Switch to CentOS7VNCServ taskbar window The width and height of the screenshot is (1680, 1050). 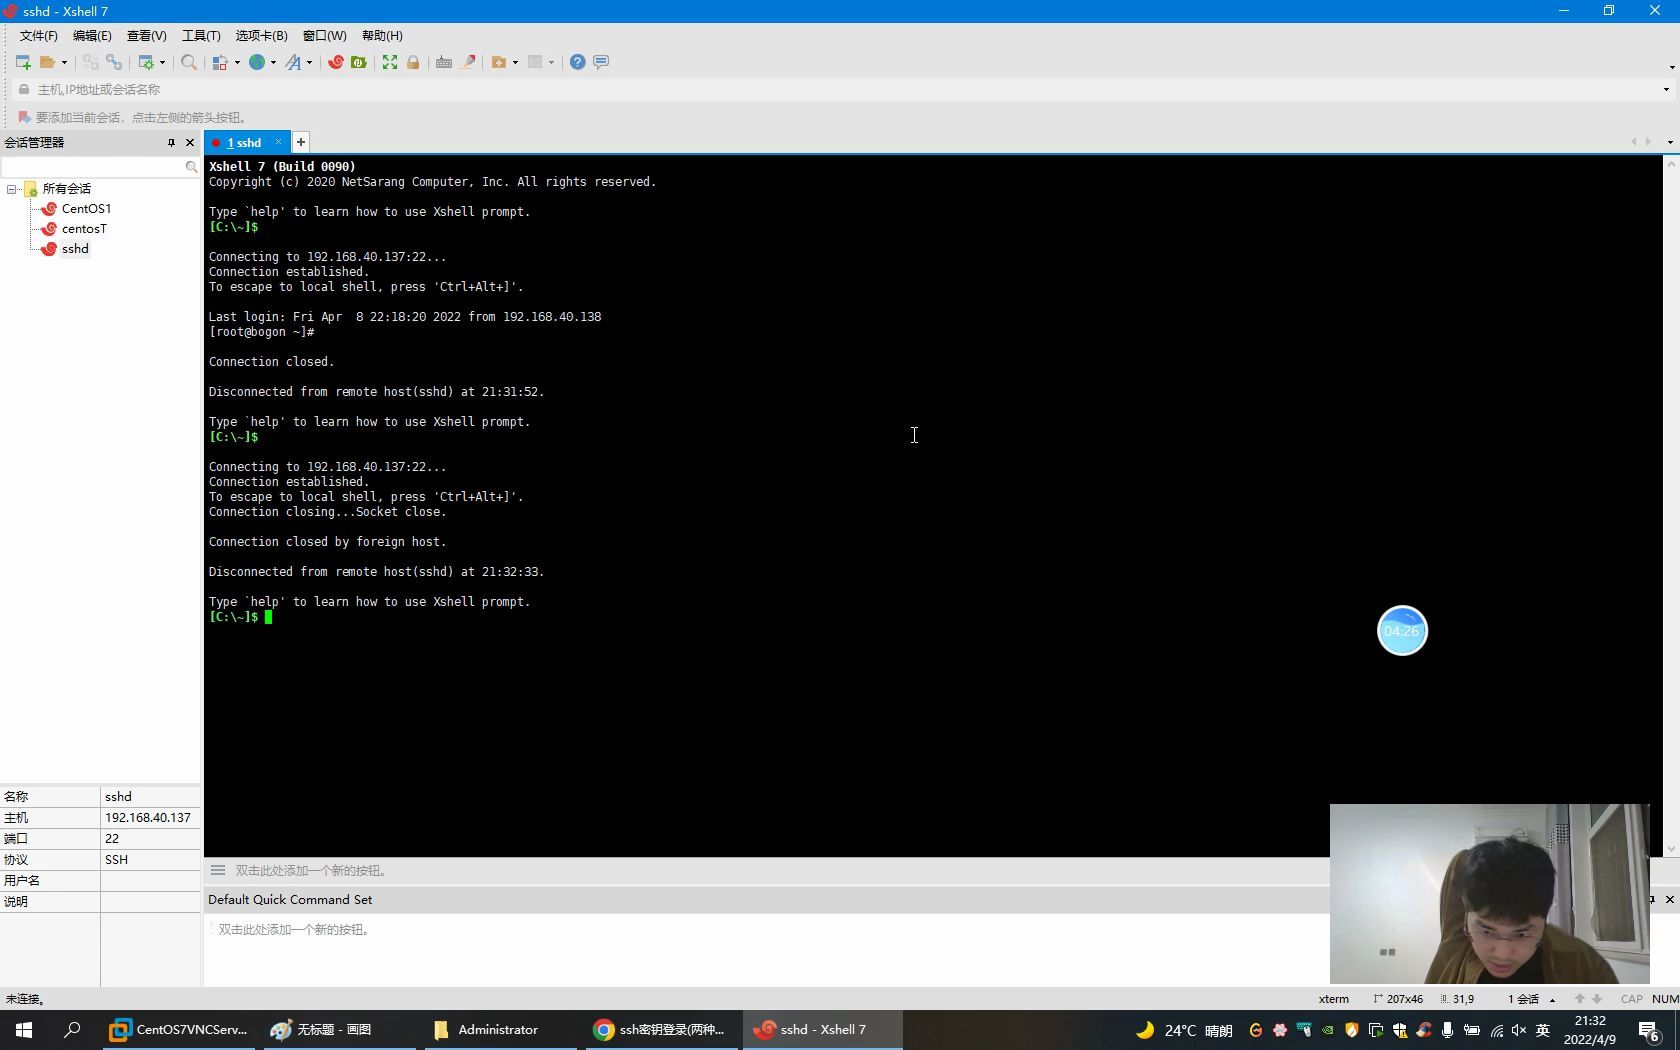point(179,1030)
